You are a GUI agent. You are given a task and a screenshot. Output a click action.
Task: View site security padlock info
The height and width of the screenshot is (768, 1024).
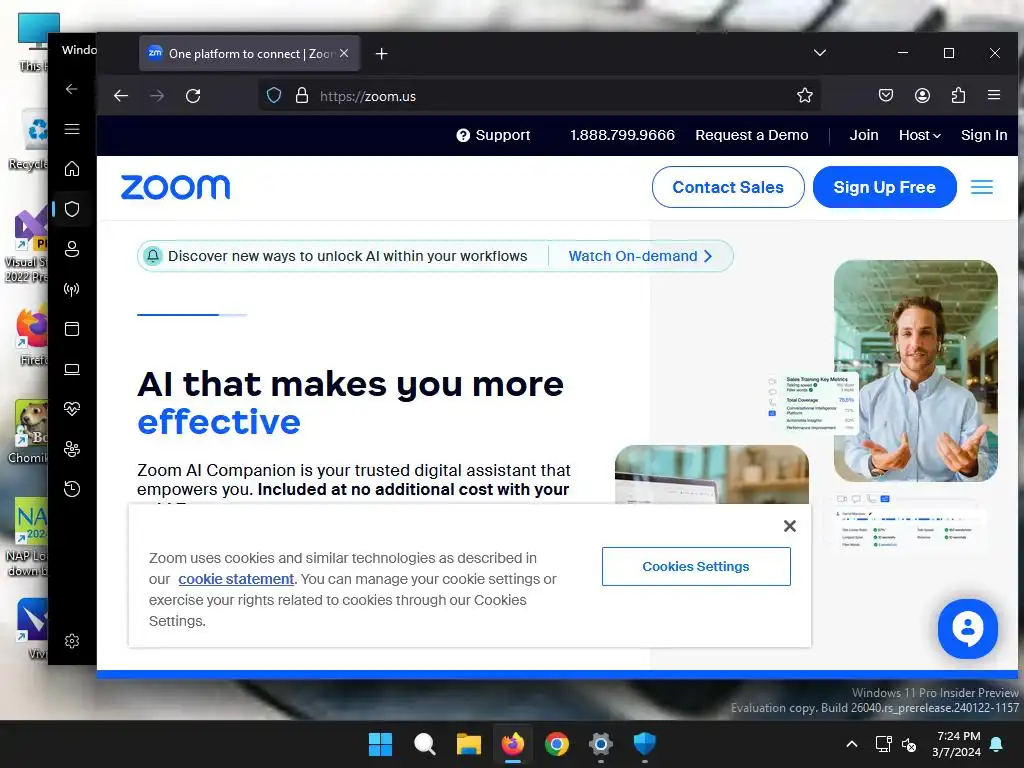coord(302,96)
